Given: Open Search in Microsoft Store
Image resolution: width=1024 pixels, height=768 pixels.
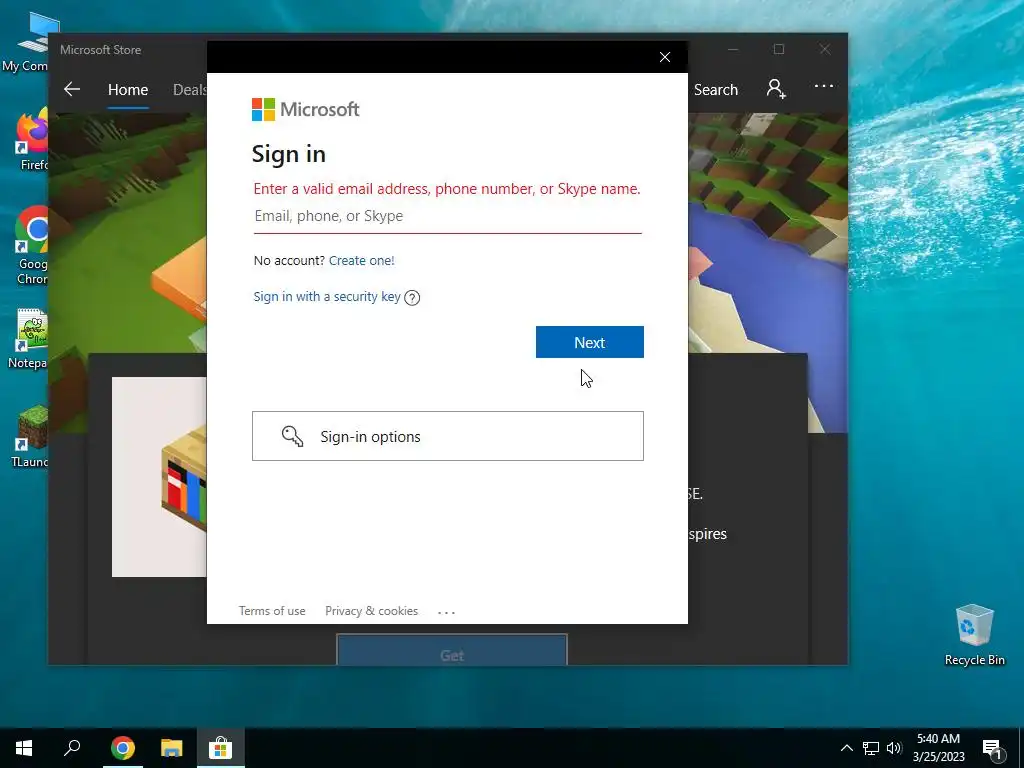Looking at the screenshot, I should click(716, 90).
